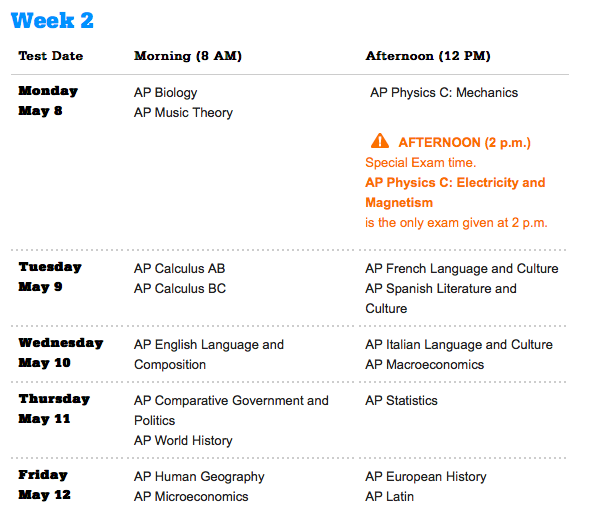Viewport: 596px width, 522px height.
Task: Select AP Statistics exam
Action: pos(401,400)
